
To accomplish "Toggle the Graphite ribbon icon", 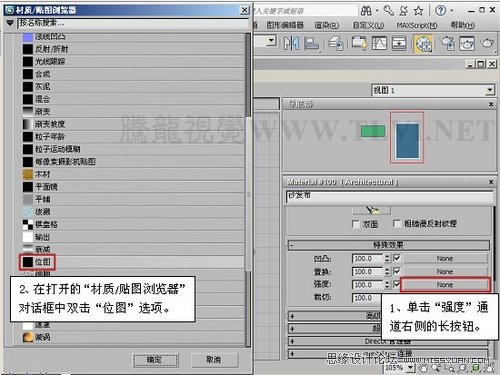I will point(359,43).
